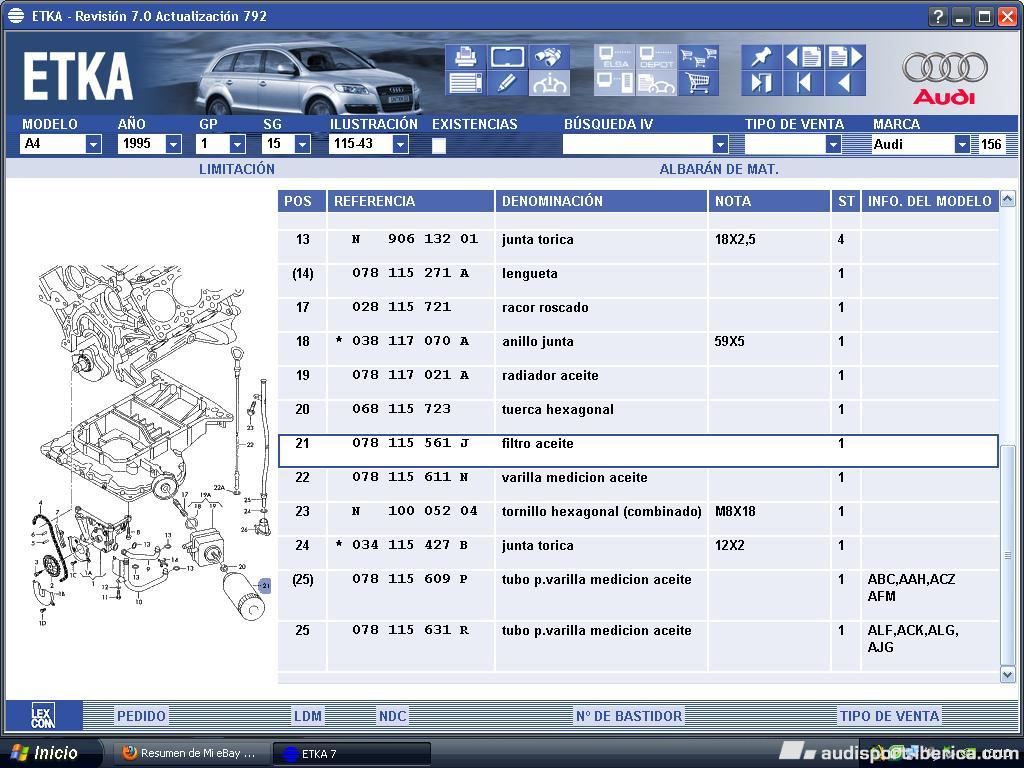Viewport: 1024px width, 768px height.
Task: Select the pencil edit icon
Action: (x=507, y=83)
